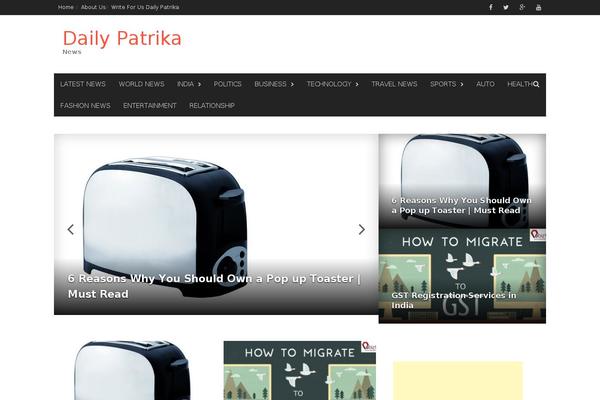Advance slider with next arrow
Viewport: 600px width, 400px height.
click(x=362, y=229)
